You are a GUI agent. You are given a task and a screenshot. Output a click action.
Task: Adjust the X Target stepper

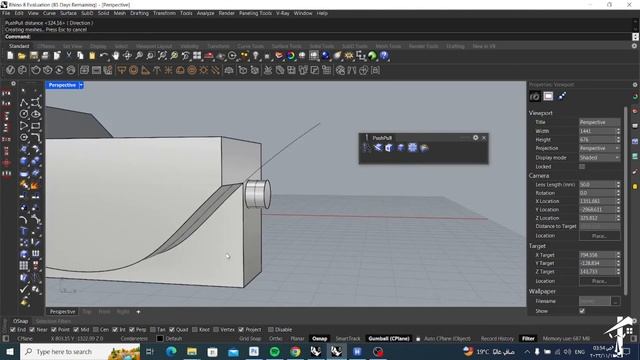[618, 255]
